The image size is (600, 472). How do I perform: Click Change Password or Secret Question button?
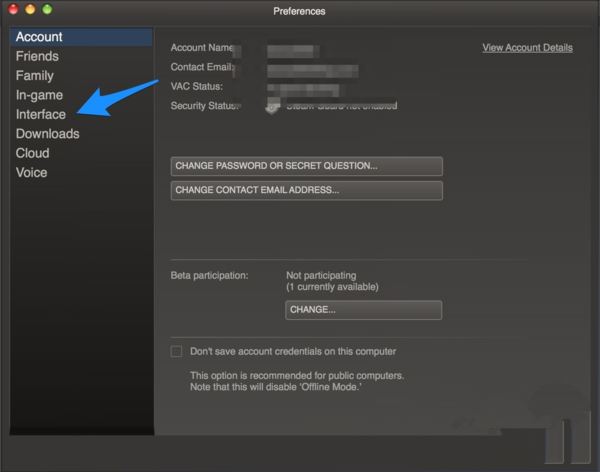[x=307, y=166]
